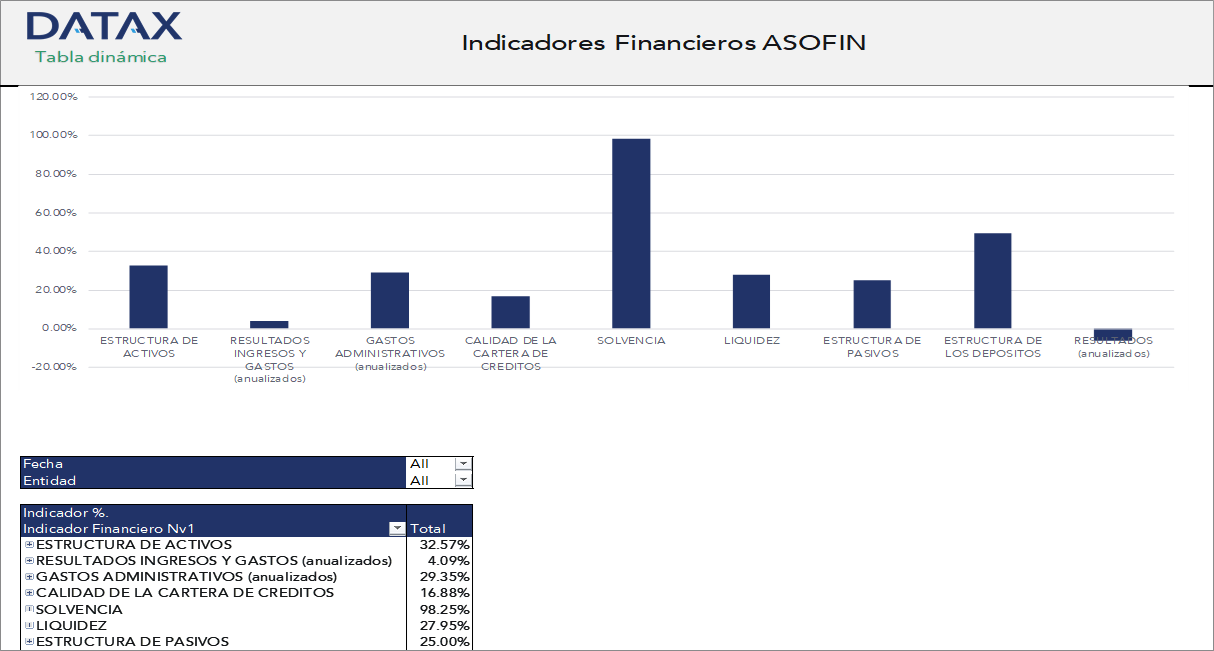The width and height of the screenshot is (1214, 651).
Task: Click the plus icon beside RESULTADOS INGRESOS Y GASTOS
Action: pyautogui.click(x=28, y=560)
